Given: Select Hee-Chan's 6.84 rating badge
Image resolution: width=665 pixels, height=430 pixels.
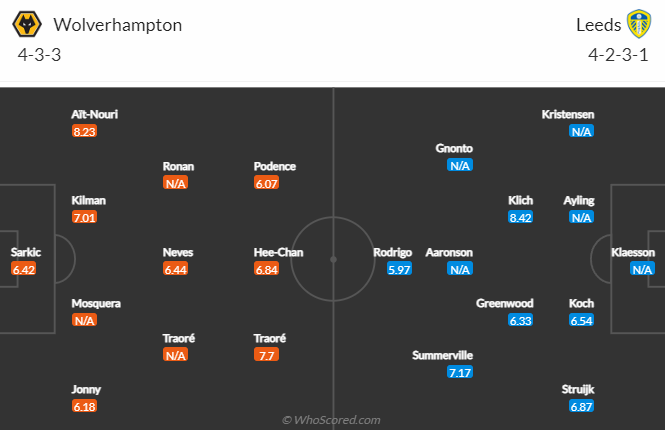Looking at the screenshot, I should coord(266,269).
